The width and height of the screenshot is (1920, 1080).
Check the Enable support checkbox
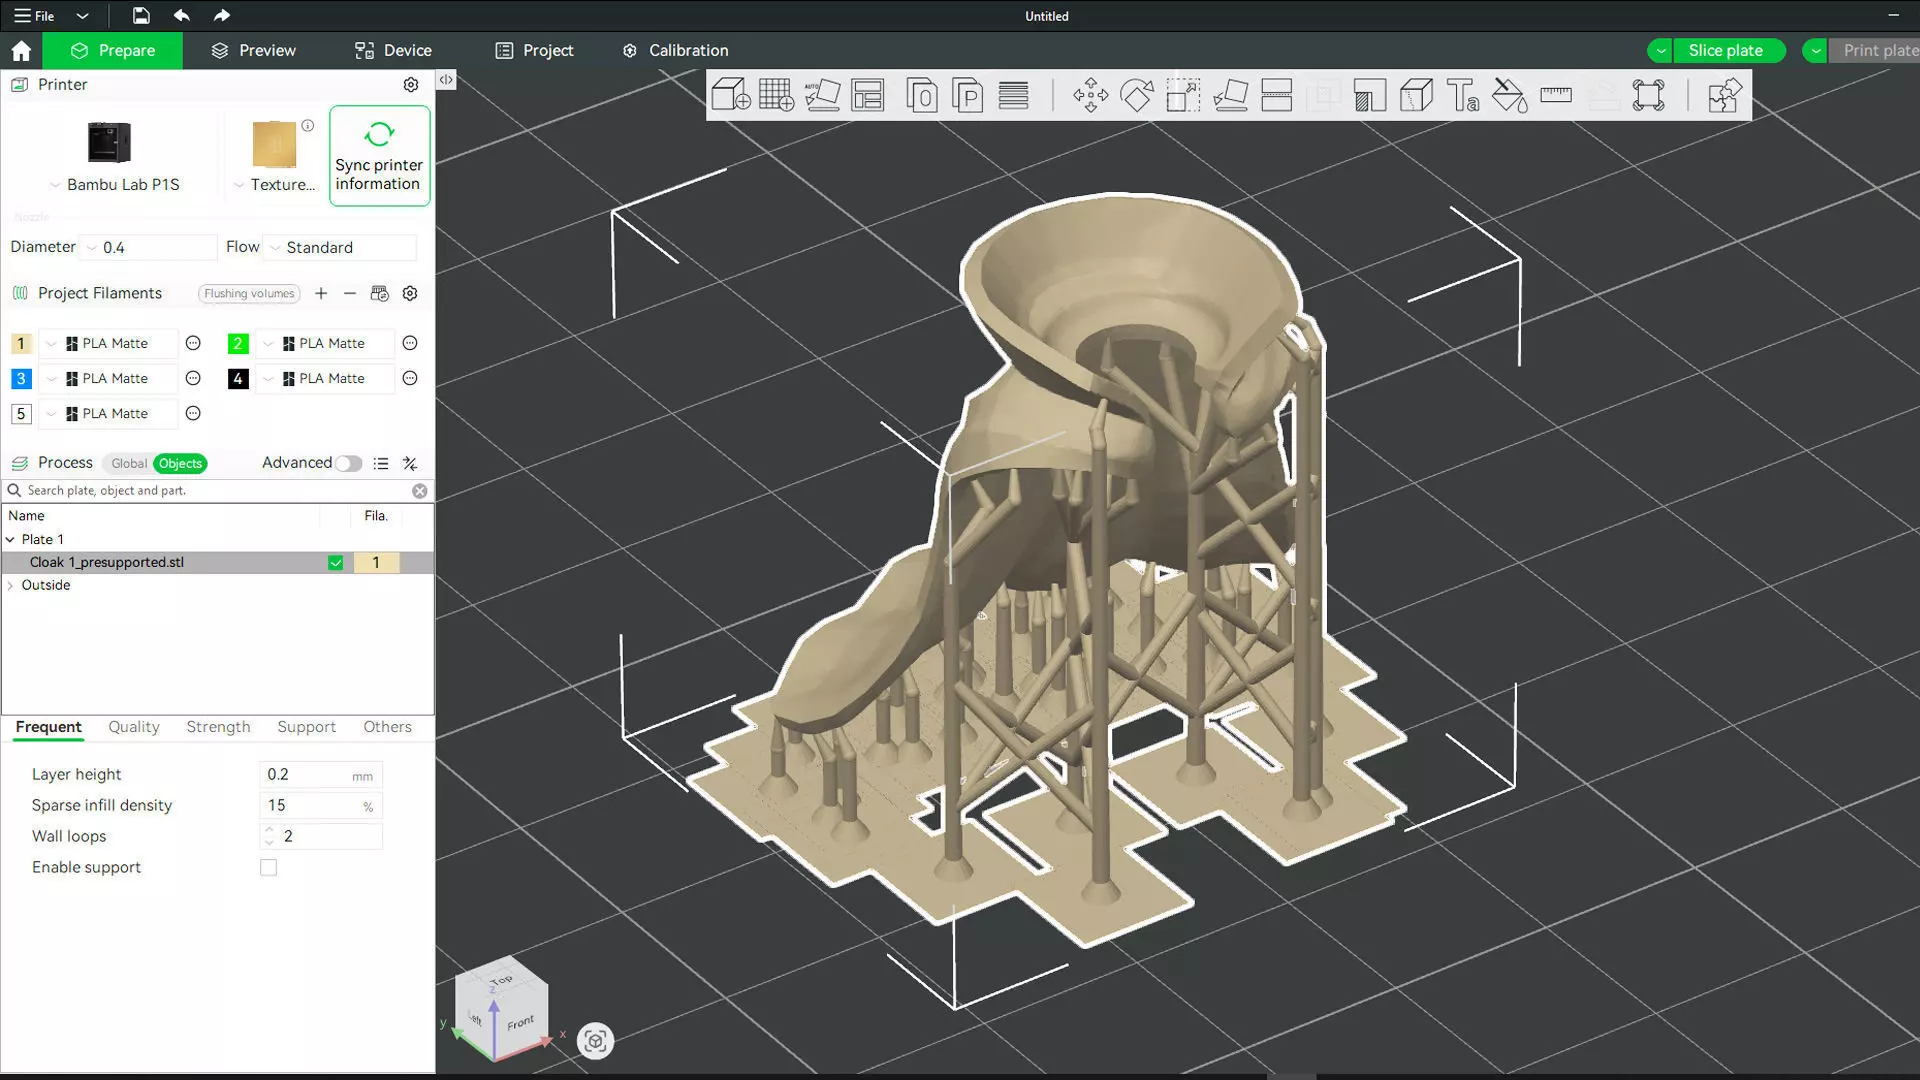pyautogui.click(x=268, y=868)
